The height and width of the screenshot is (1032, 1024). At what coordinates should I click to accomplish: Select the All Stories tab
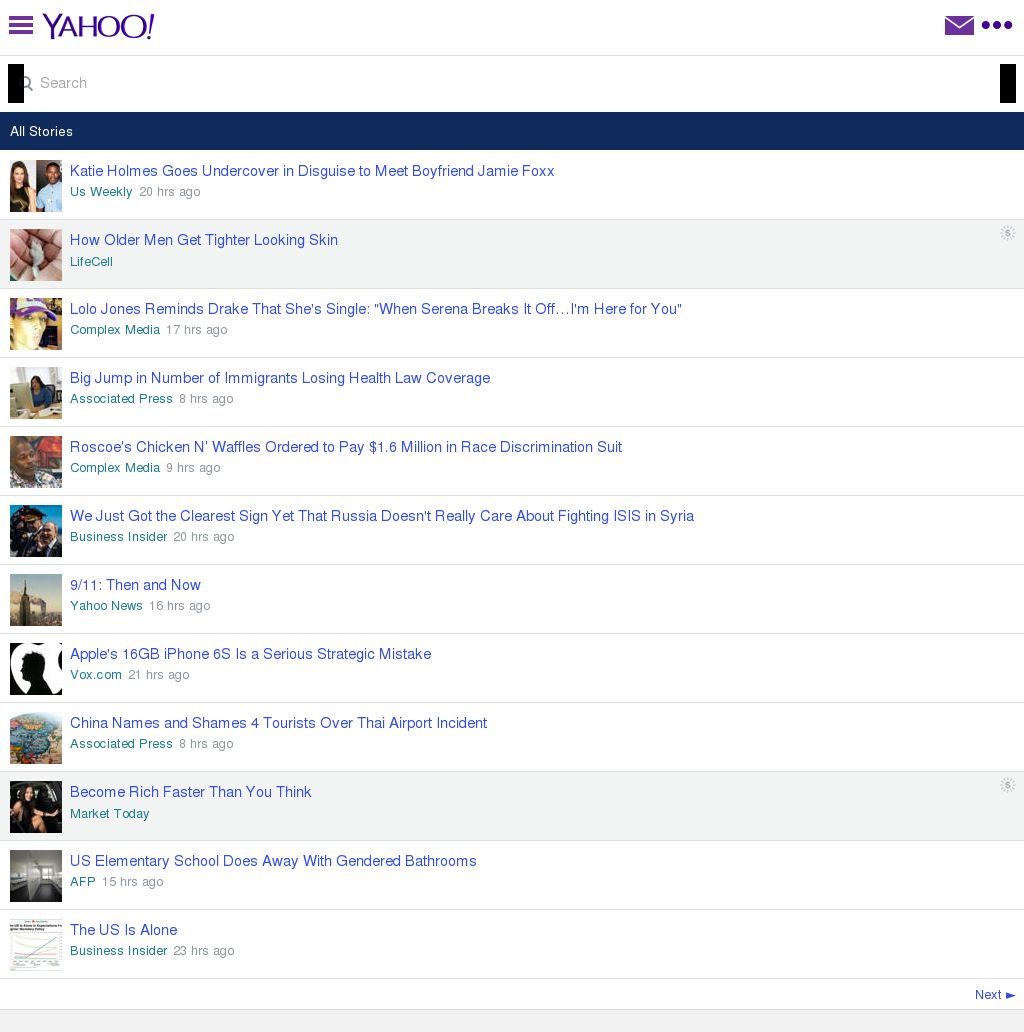41,131
